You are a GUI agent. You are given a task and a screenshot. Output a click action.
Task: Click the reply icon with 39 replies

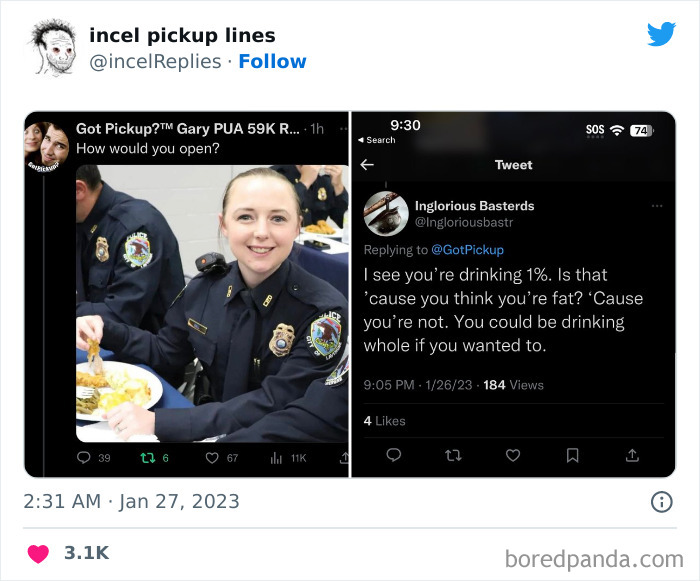click(84, 458)
